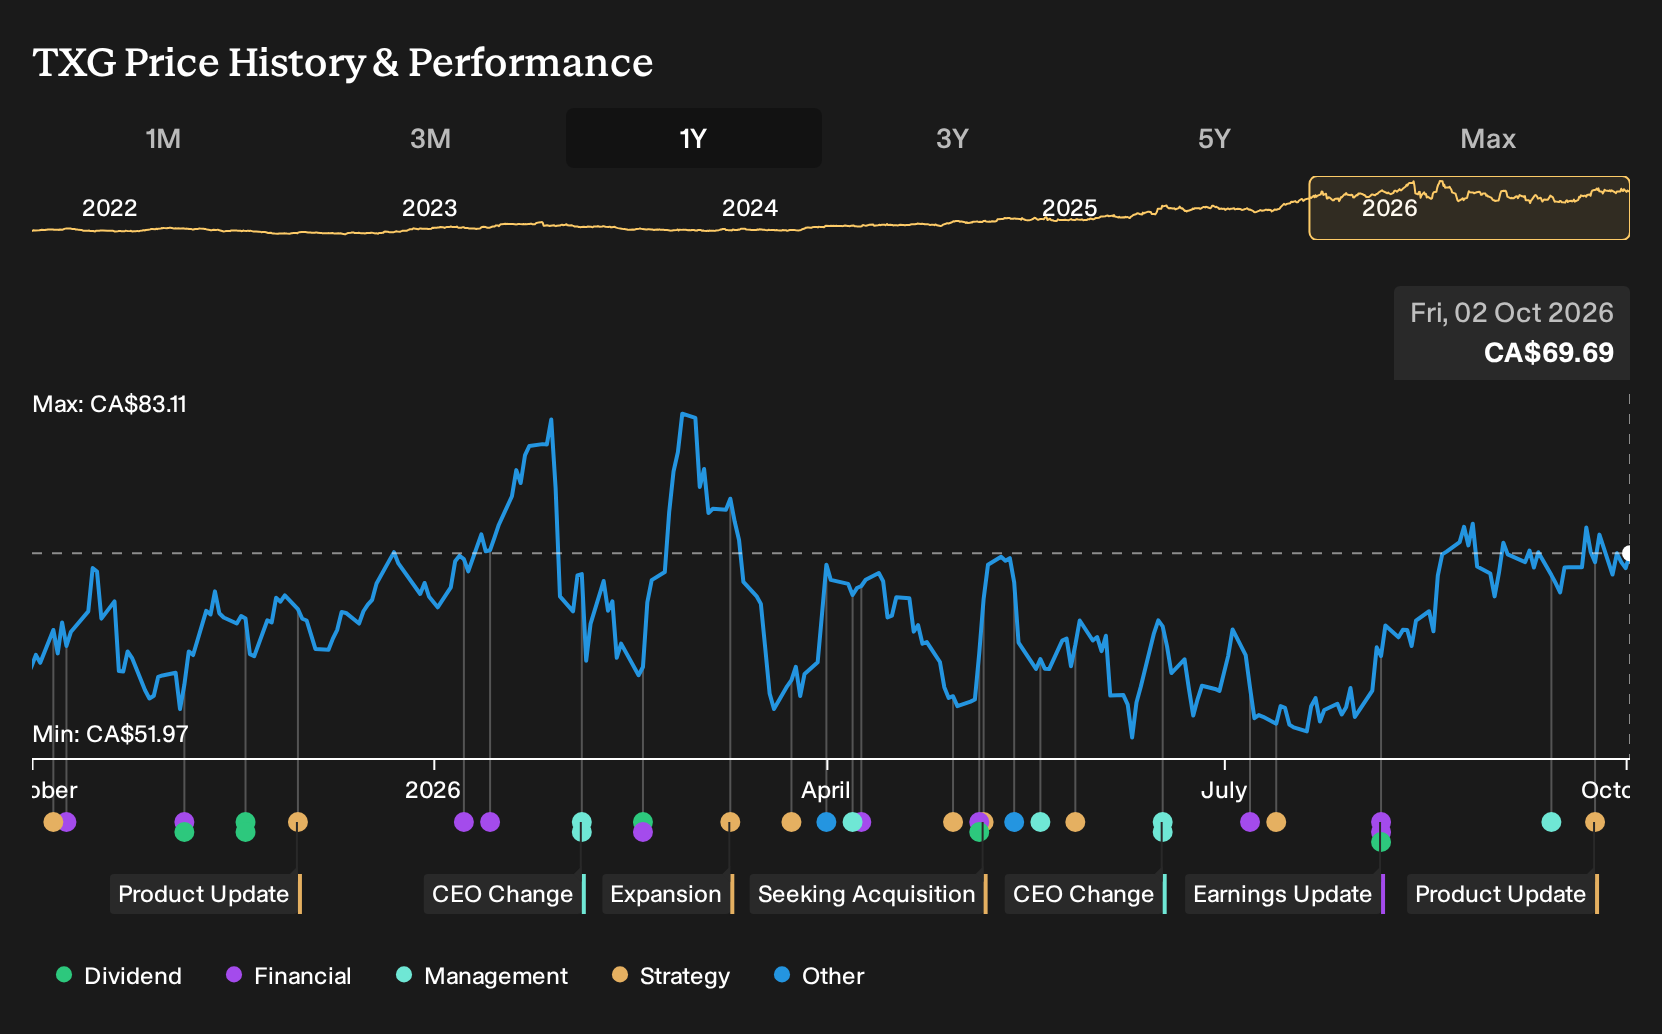
Task: Click the 2026 axis label on the main chart
Action: pos(433,790)
